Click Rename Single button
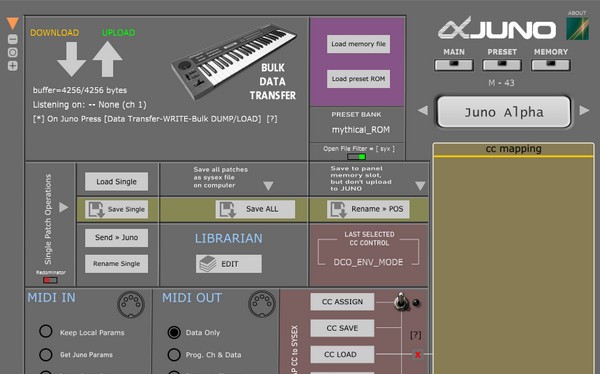Viewport: 600px width, 374px height. [x=116, y=264]
